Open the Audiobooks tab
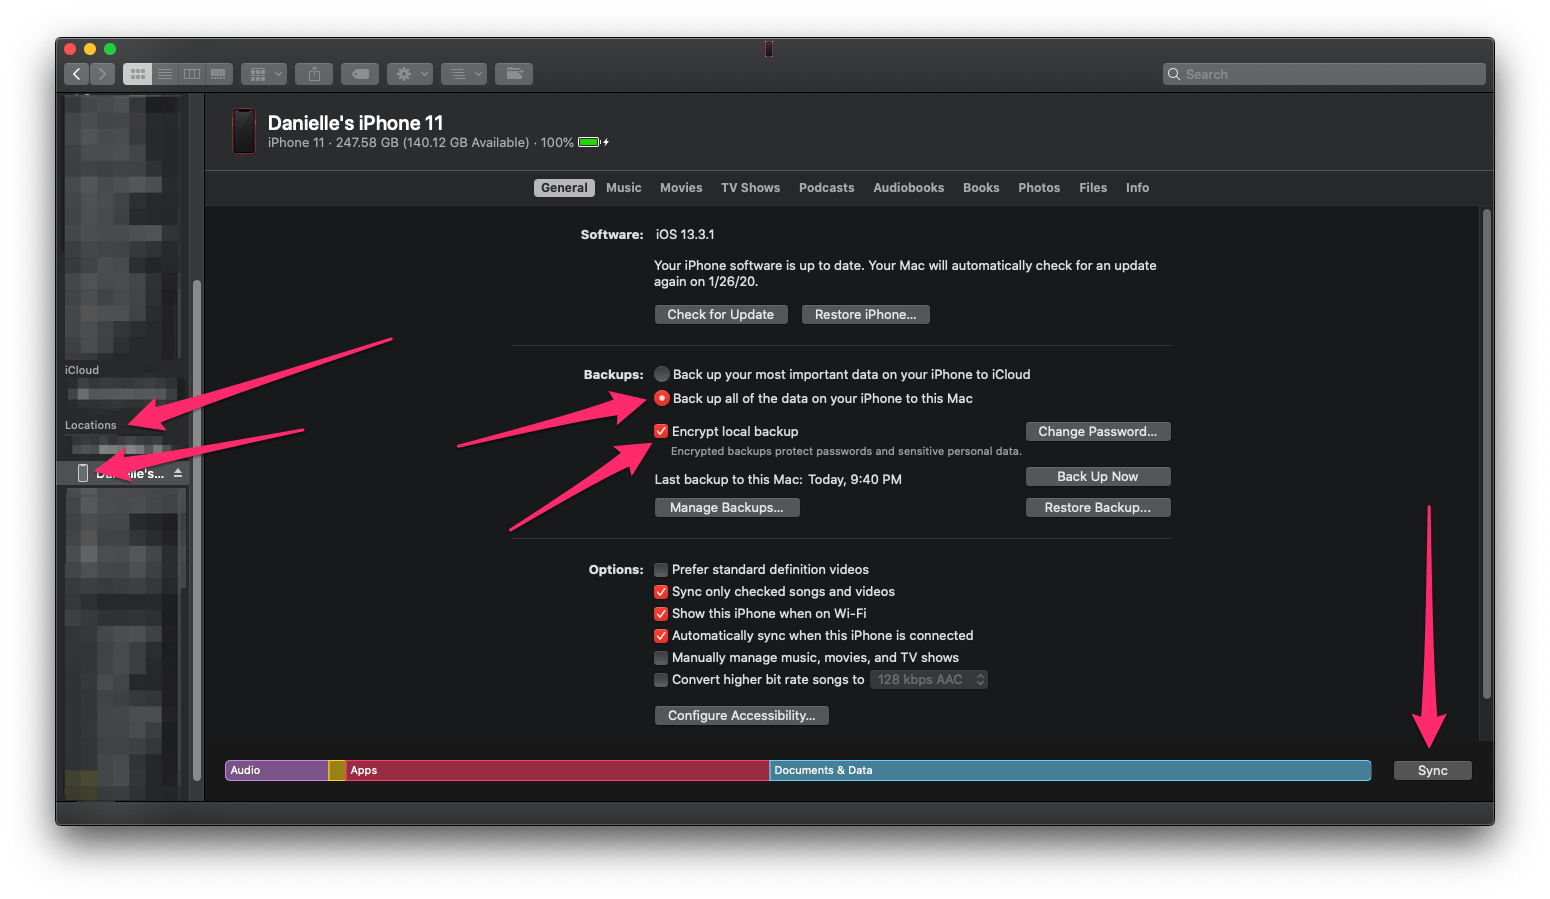Screen dimensions: 1550x899 point(909,188)
